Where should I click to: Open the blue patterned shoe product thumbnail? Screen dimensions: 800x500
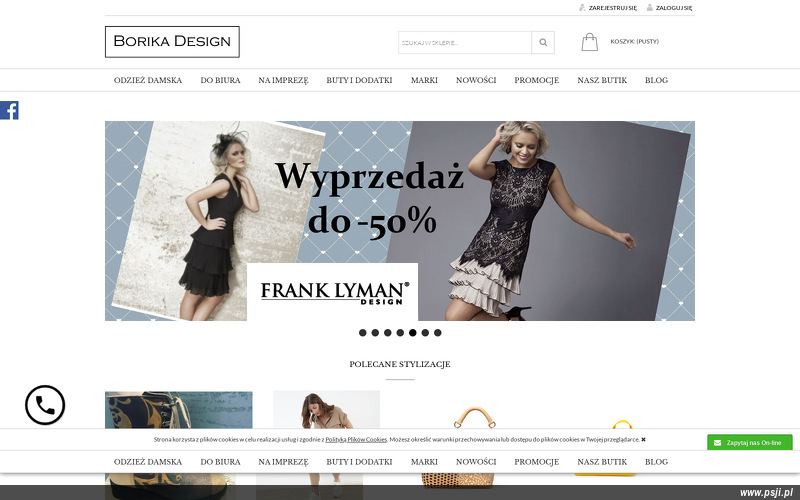pos(179,410)
